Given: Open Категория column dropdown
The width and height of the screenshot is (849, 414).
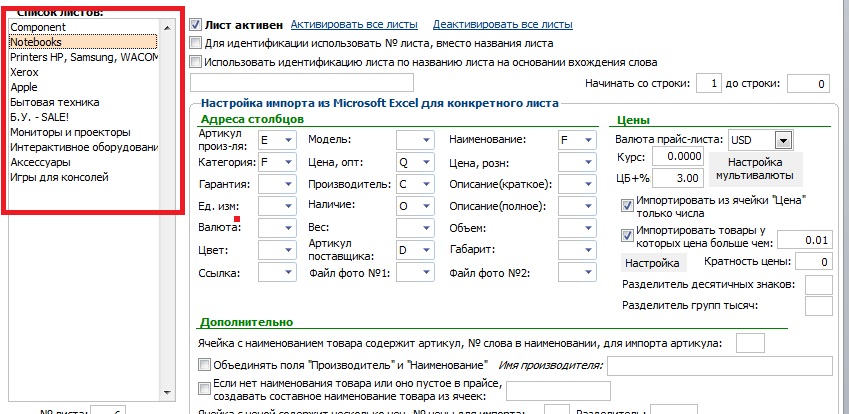Looking at the screenshot, I should pyautogui.click(x=289, y=162).
